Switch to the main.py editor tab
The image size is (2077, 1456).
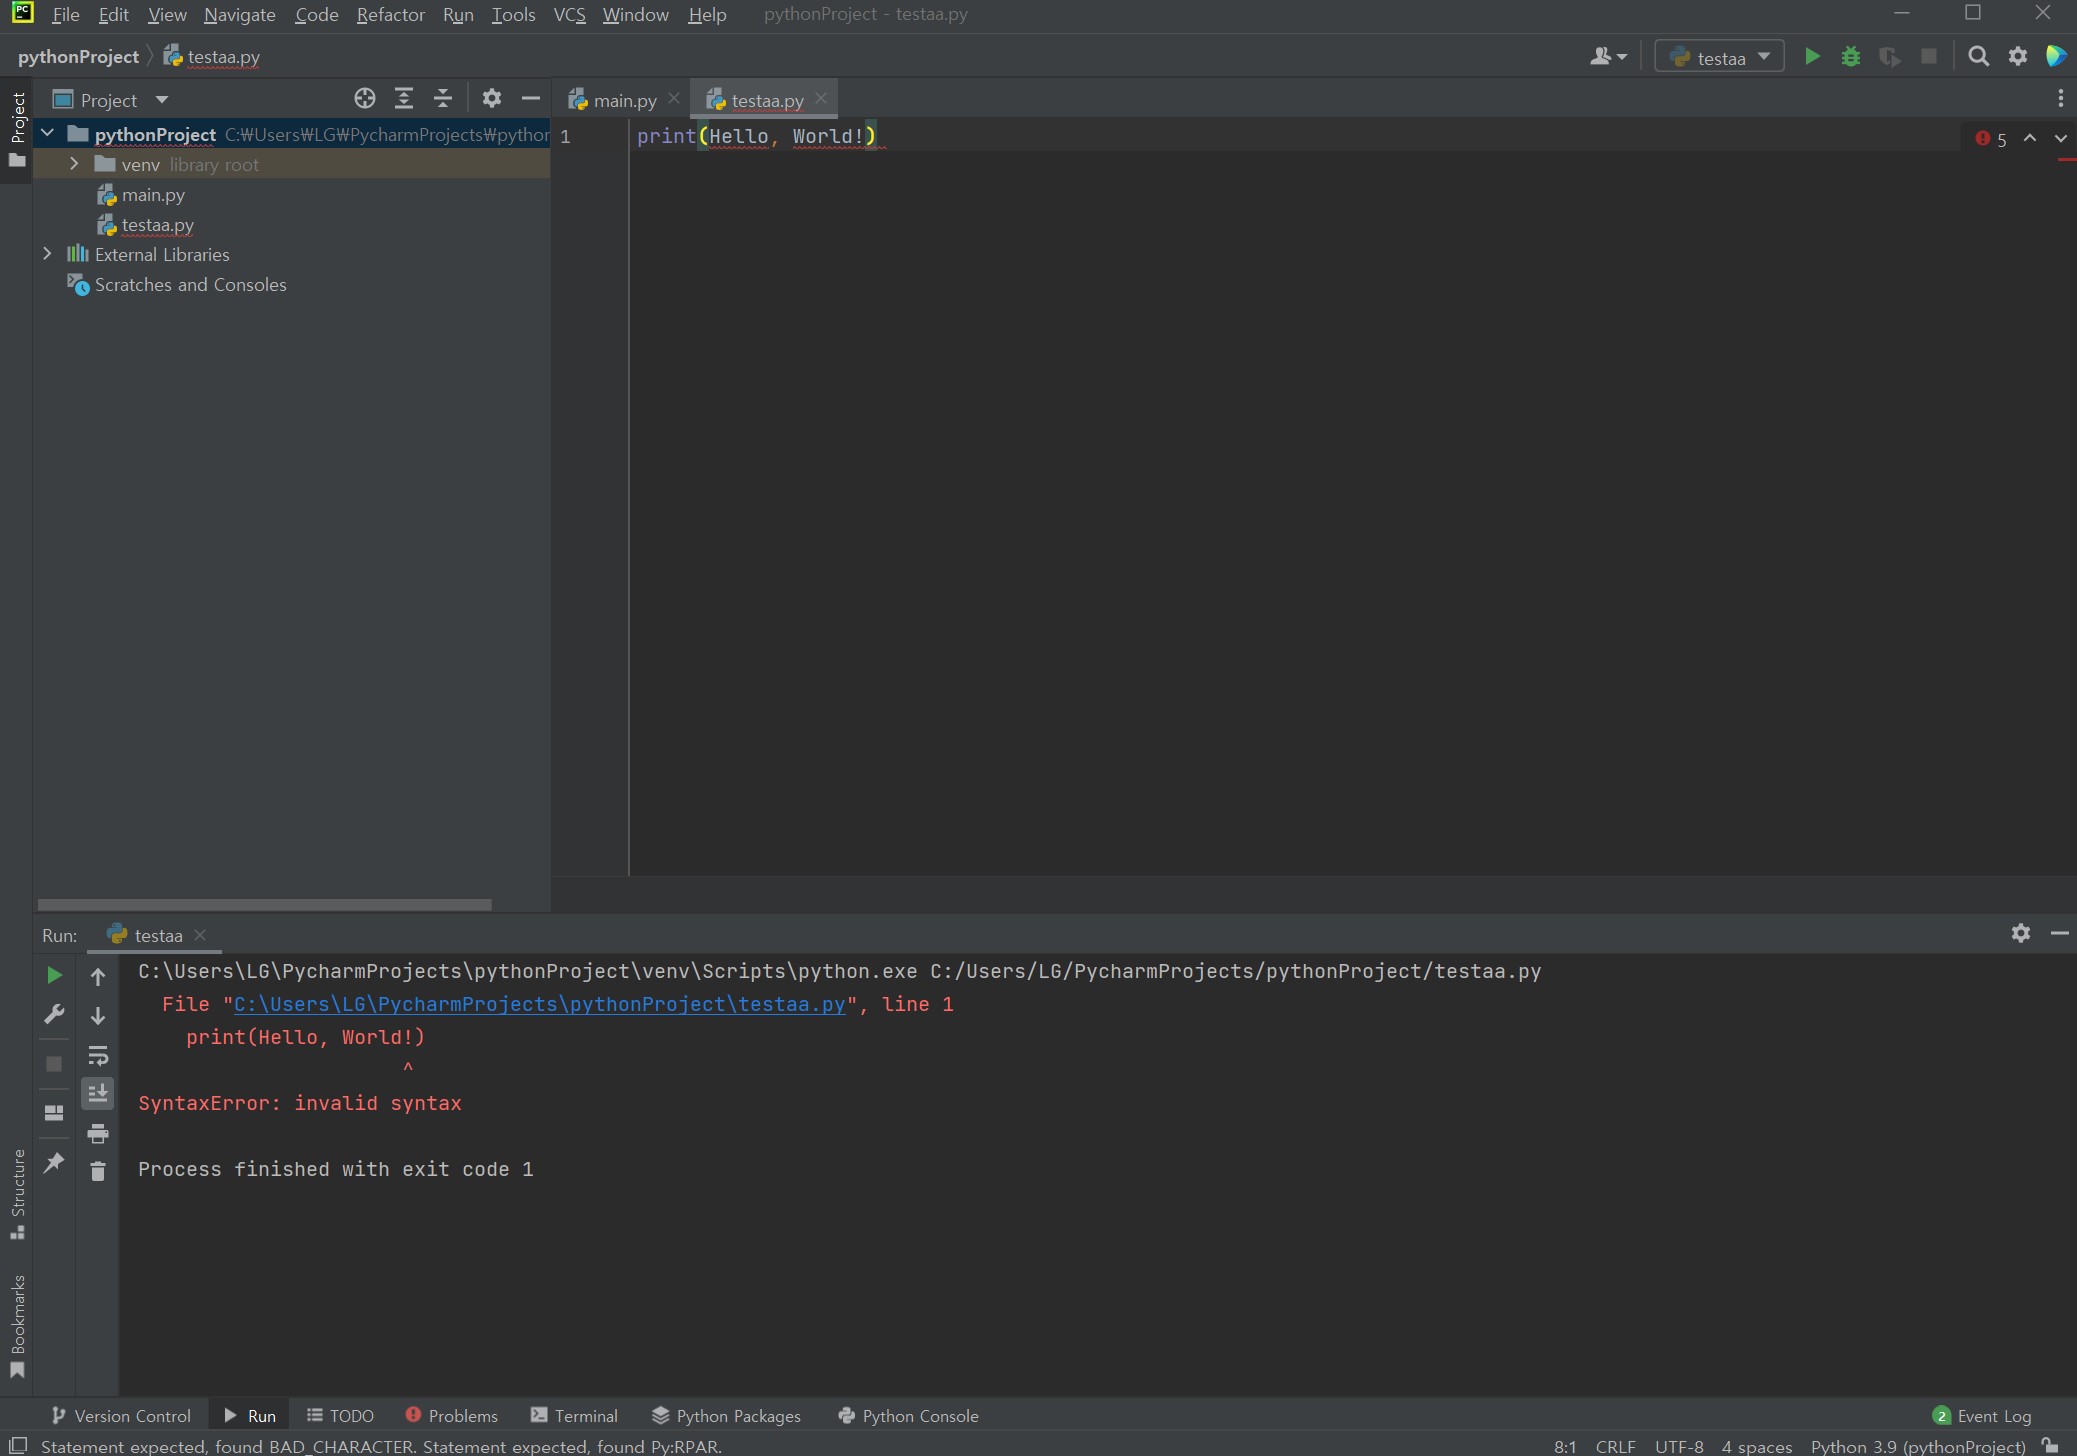(x=624, y=100)
